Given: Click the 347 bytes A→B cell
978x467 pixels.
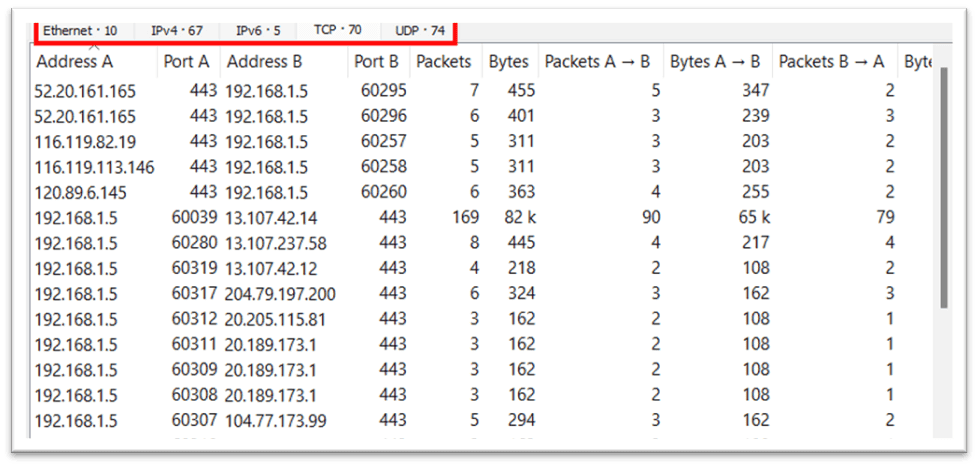Looking at the screenshot, I should (755, 91).
